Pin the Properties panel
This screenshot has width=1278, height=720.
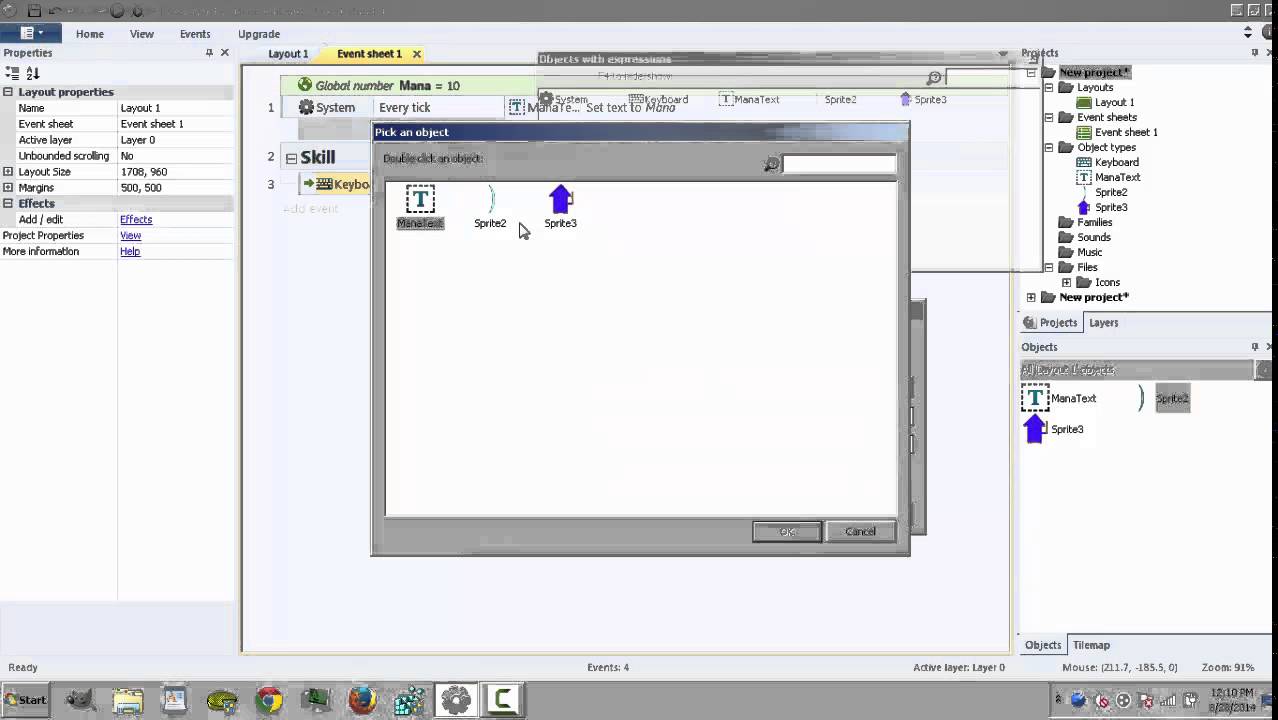click(209, 53)
